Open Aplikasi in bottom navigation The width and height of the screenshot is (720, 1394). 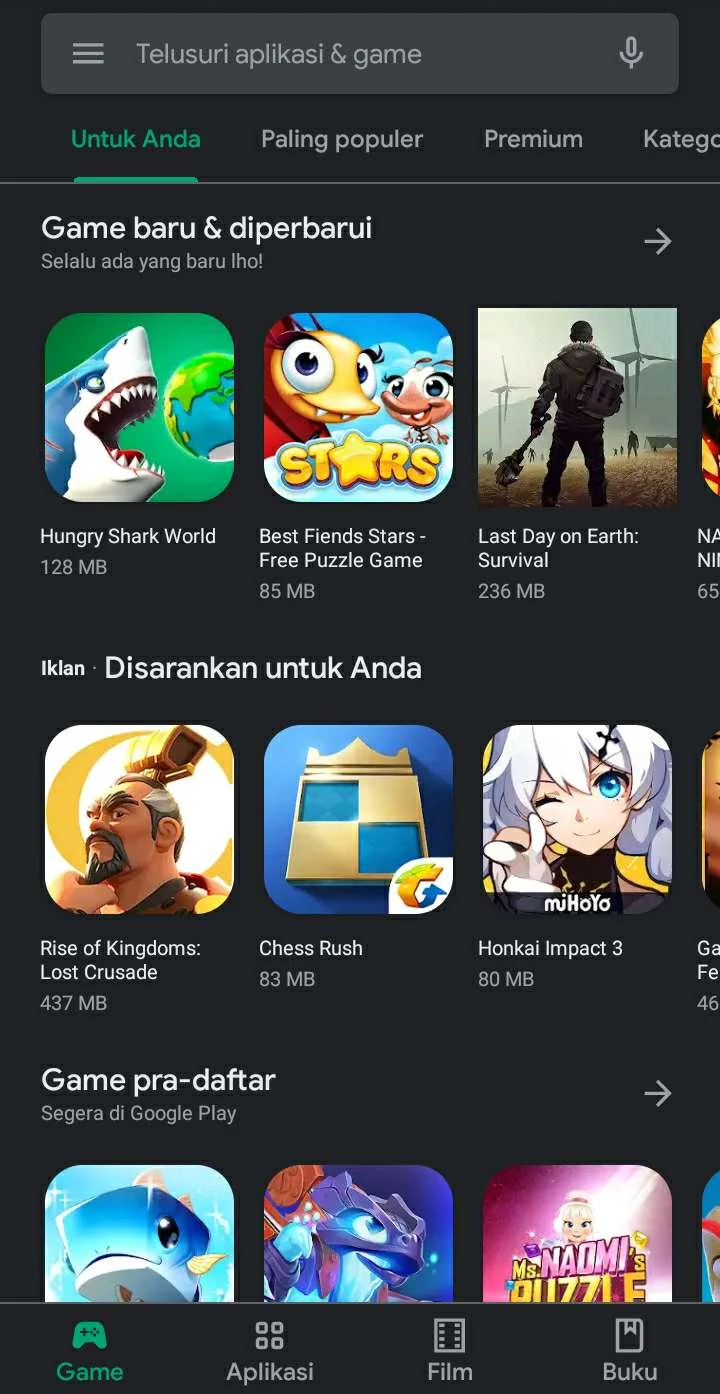(270, 1351)
